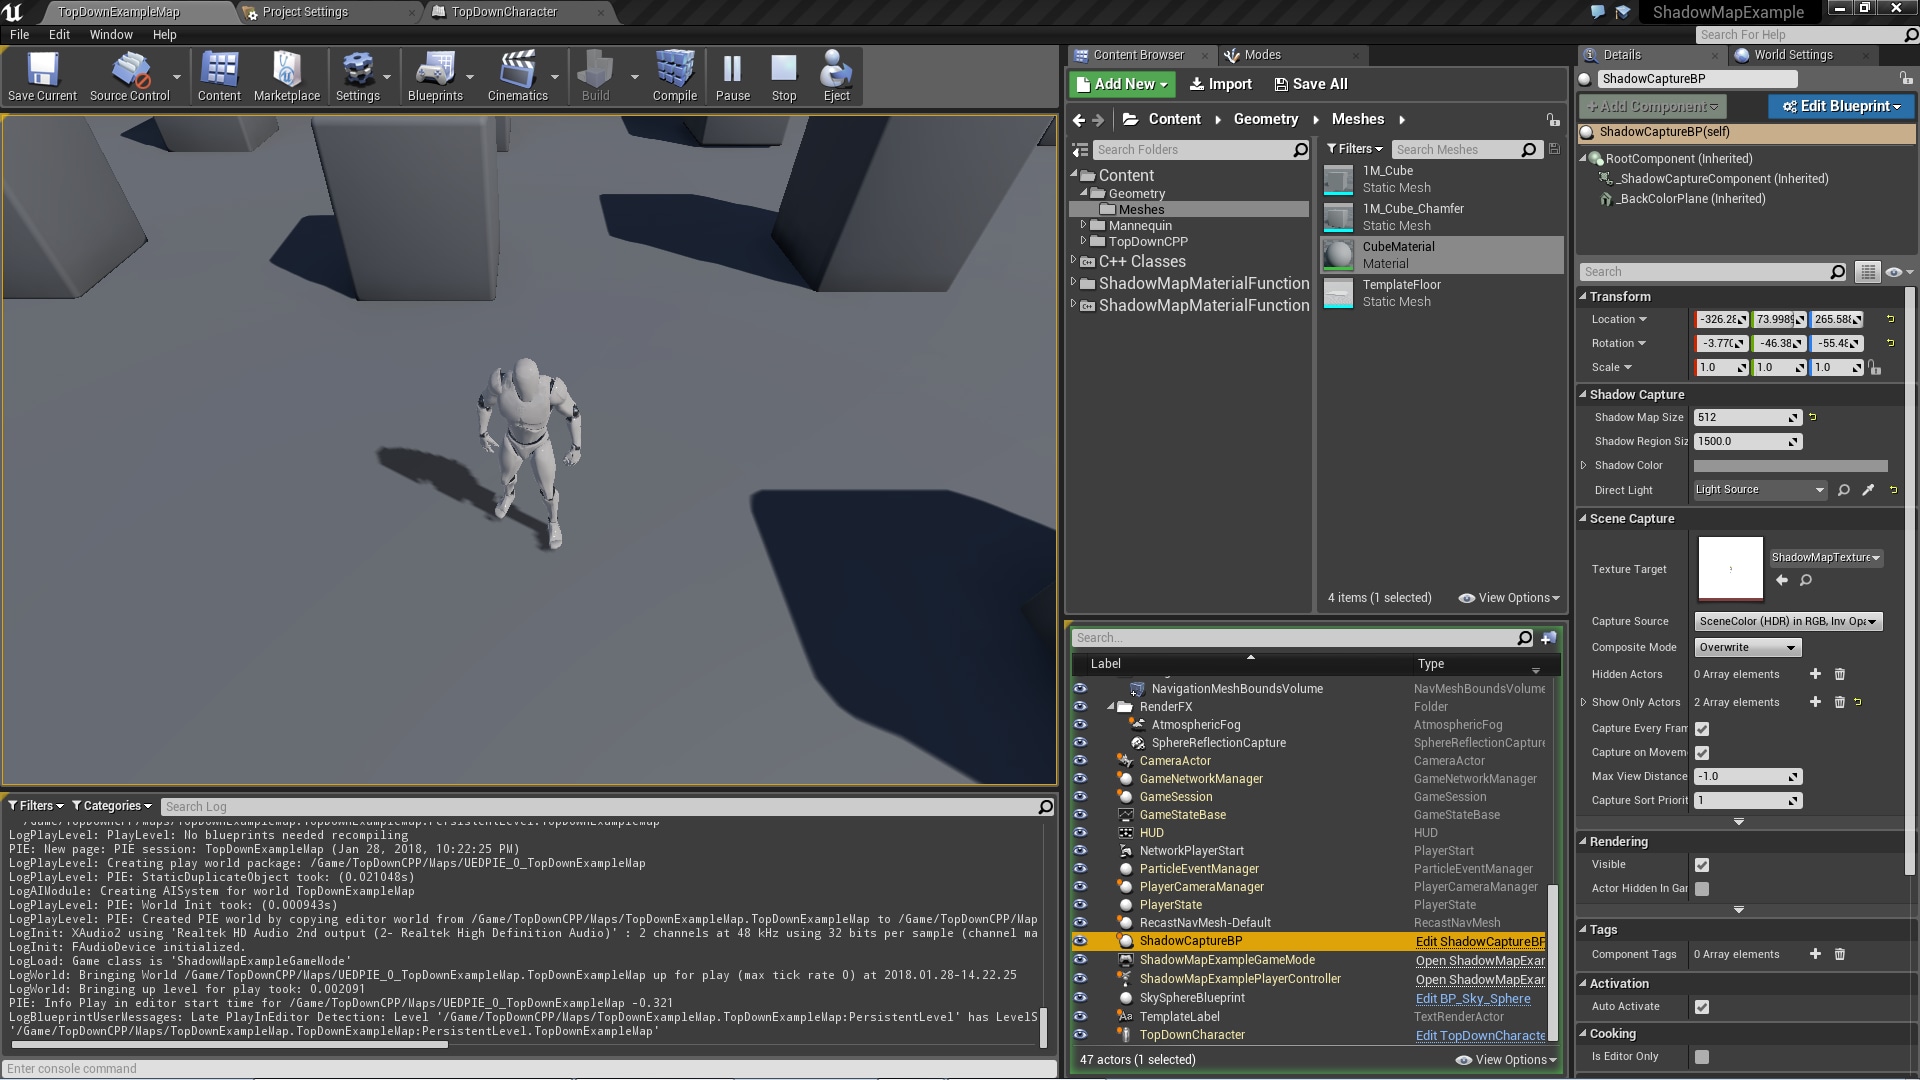Screen dimensions: 1920x1080
Task: Enable Actor Hidden In Game checkbox
Action: point(1702,889)
